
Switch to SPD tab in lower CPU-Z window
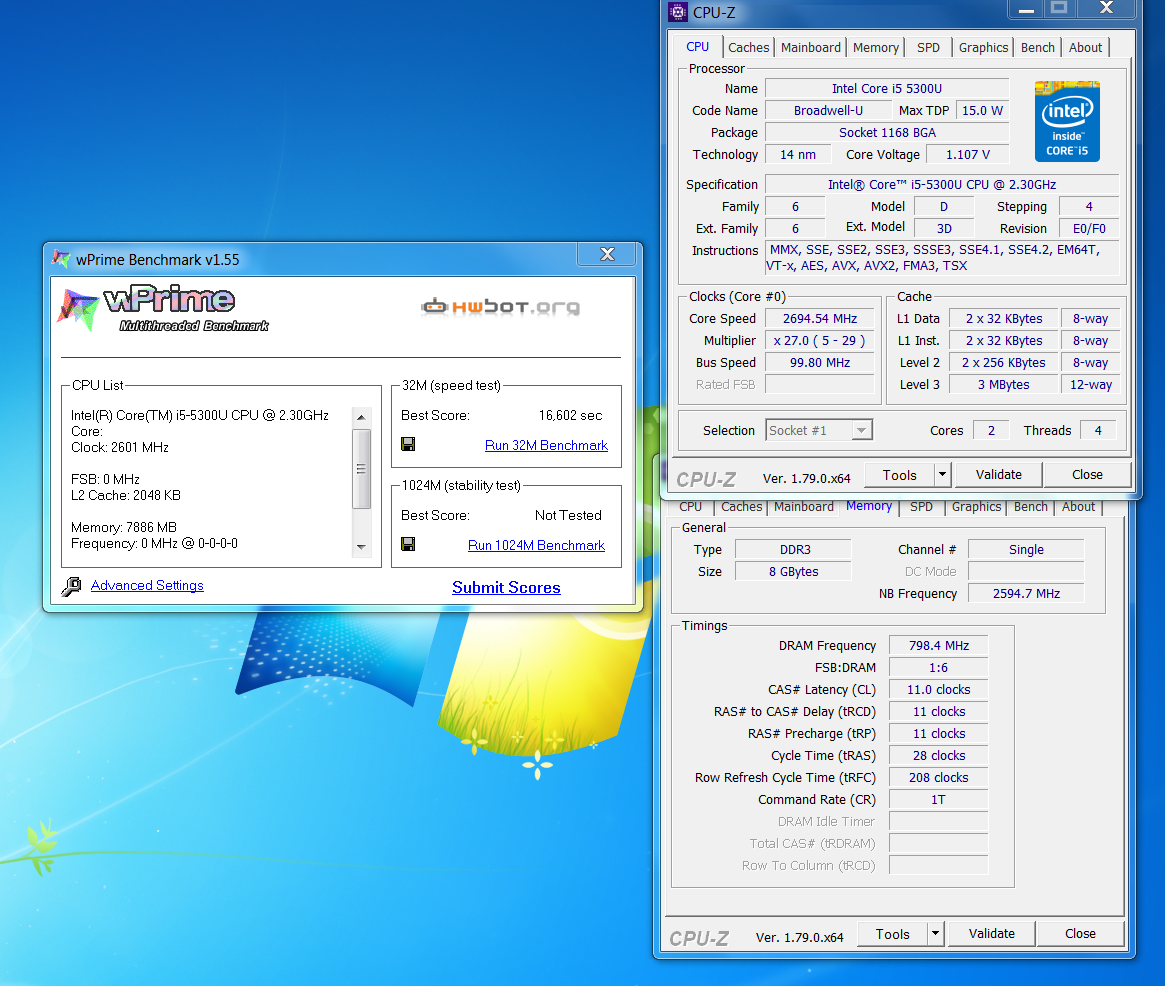tap(921, 507)
